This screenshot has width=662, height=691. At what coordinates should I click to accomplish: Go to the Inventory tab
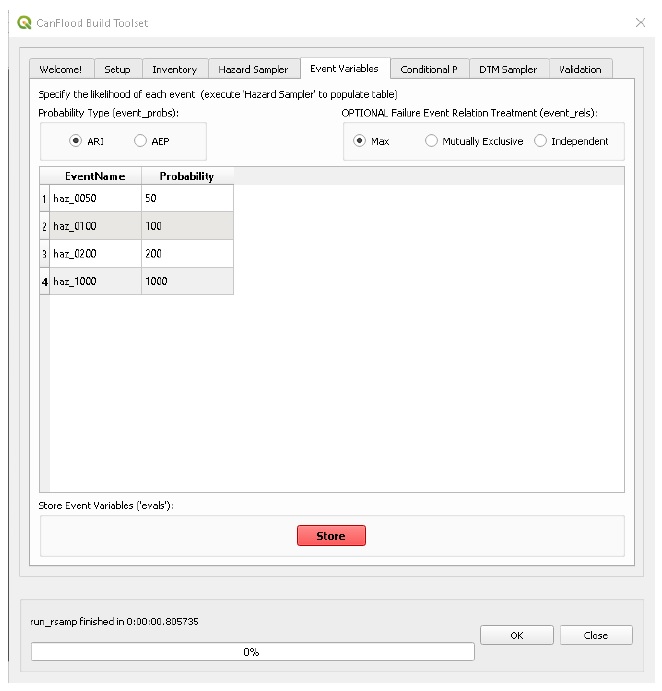[x=175, y=69]
